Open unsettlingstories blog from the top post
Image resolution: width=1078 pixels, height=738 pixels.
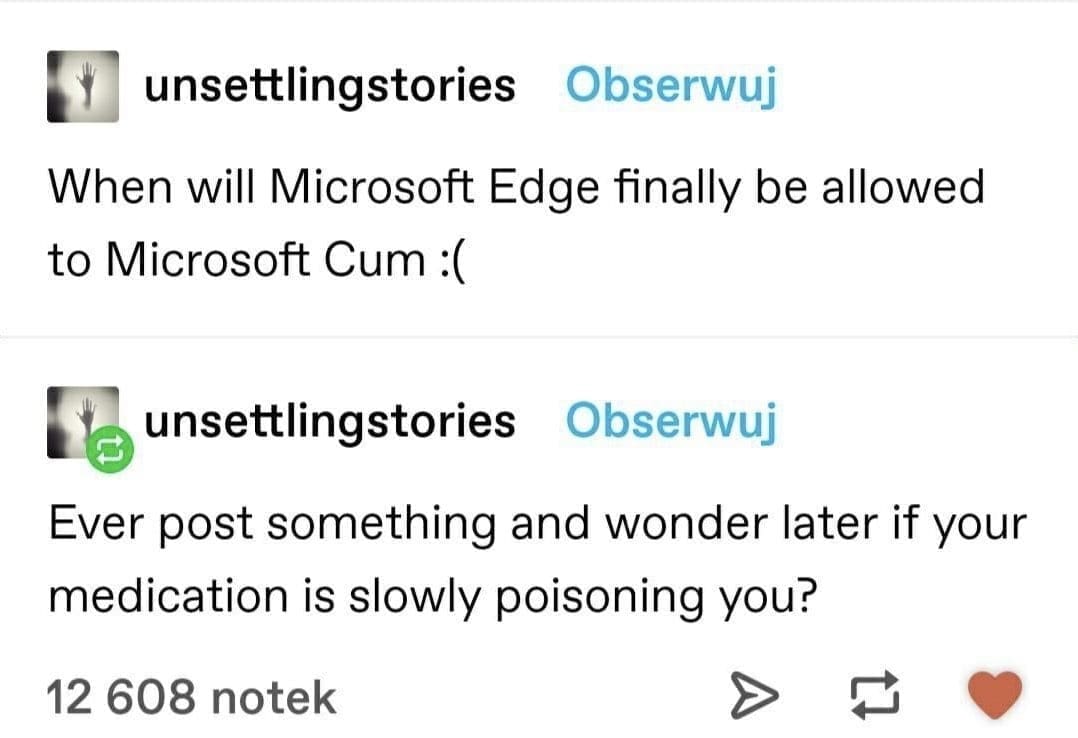[x=330, y=86]
